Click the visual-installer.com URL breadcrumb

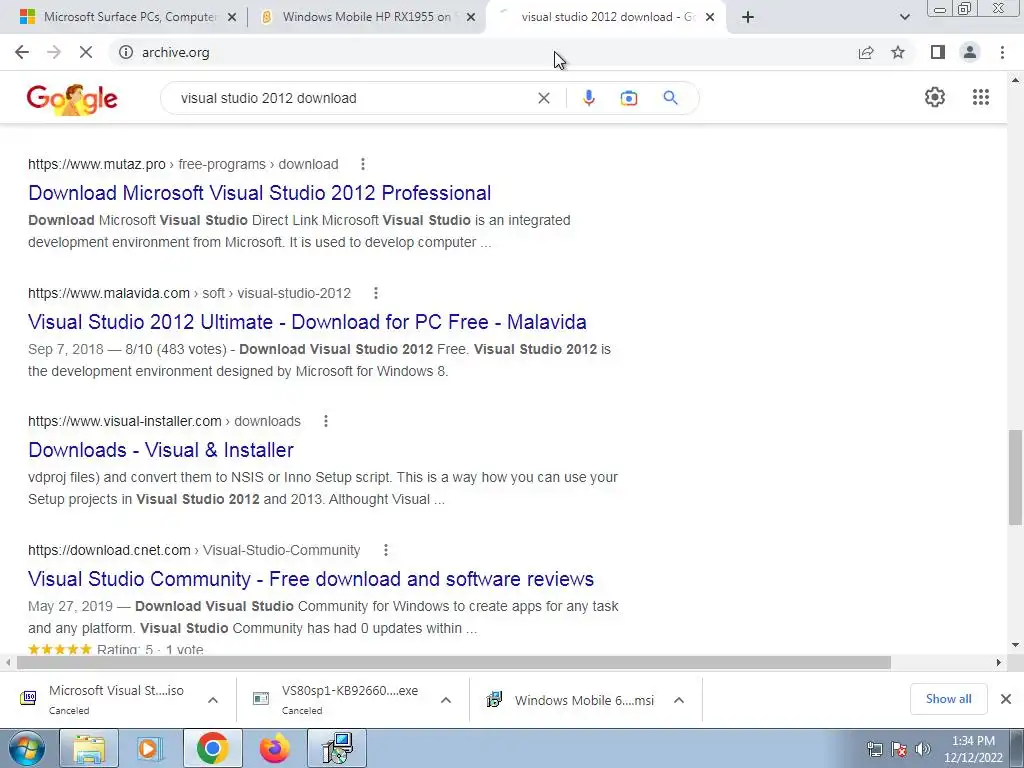pyautogui.click(x=164, y=421)
